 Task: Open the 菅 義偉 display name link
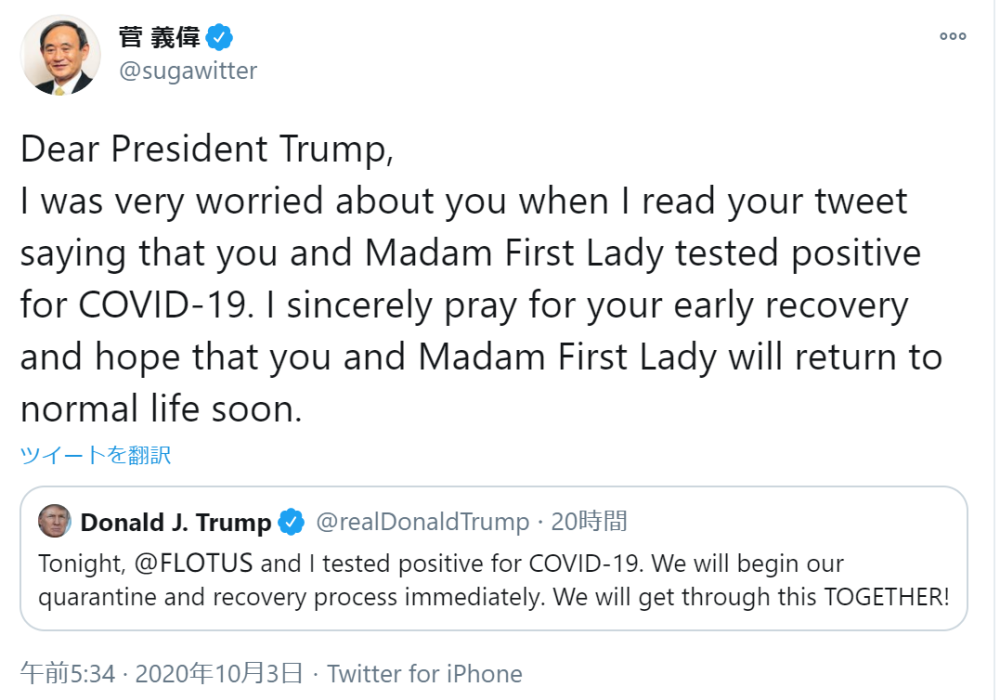(x=159, y=38)
